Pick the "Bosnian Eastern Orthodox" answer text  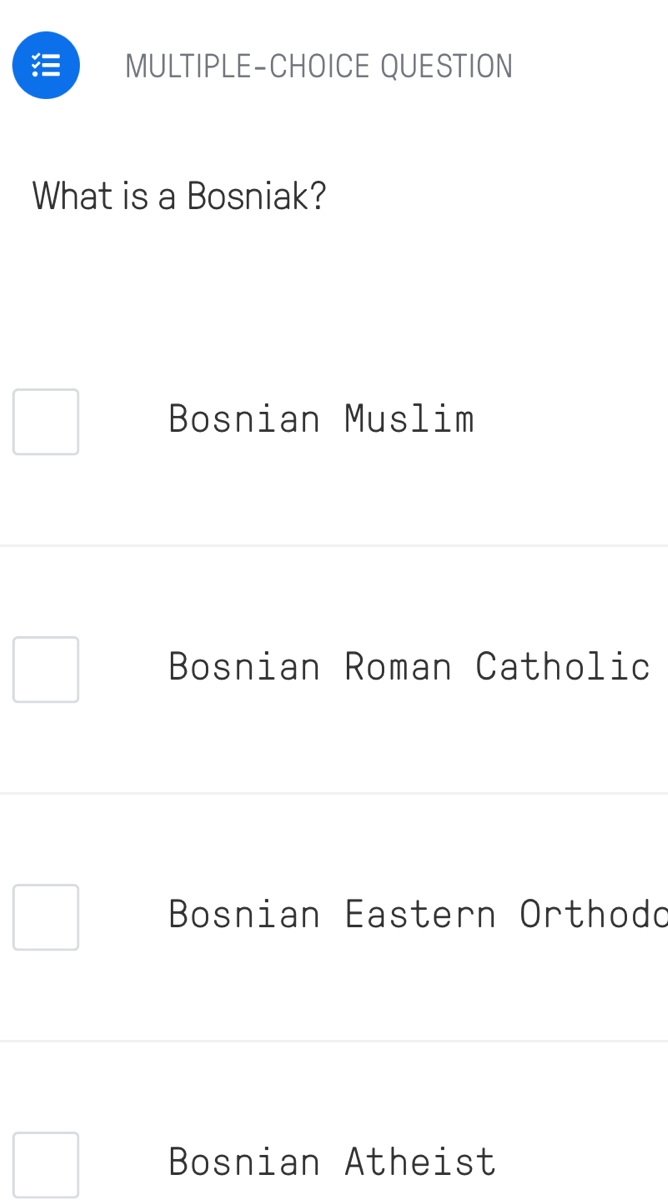(417, 914)
